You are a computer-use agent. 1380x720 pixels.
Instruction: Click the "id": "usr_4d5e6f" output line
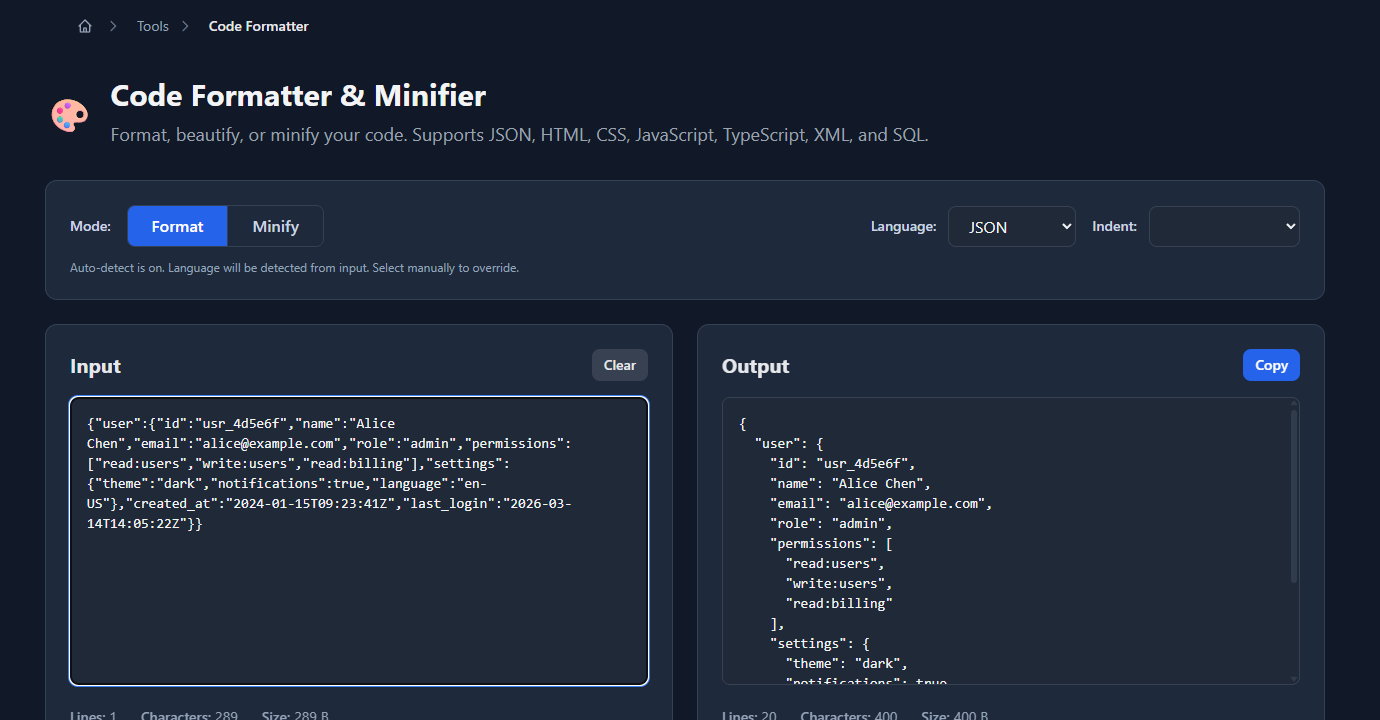(x=843, y=463)
